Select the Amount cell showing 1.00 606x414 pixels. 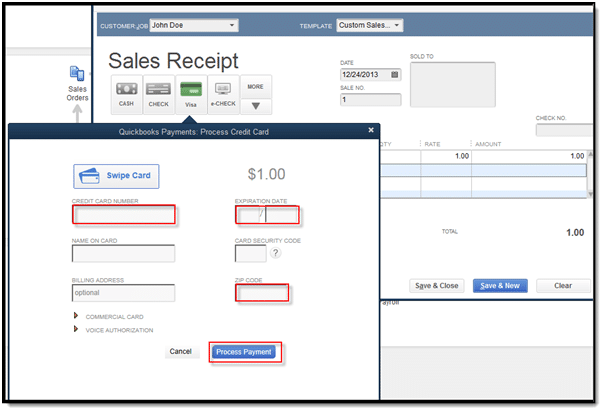[529, 156]
